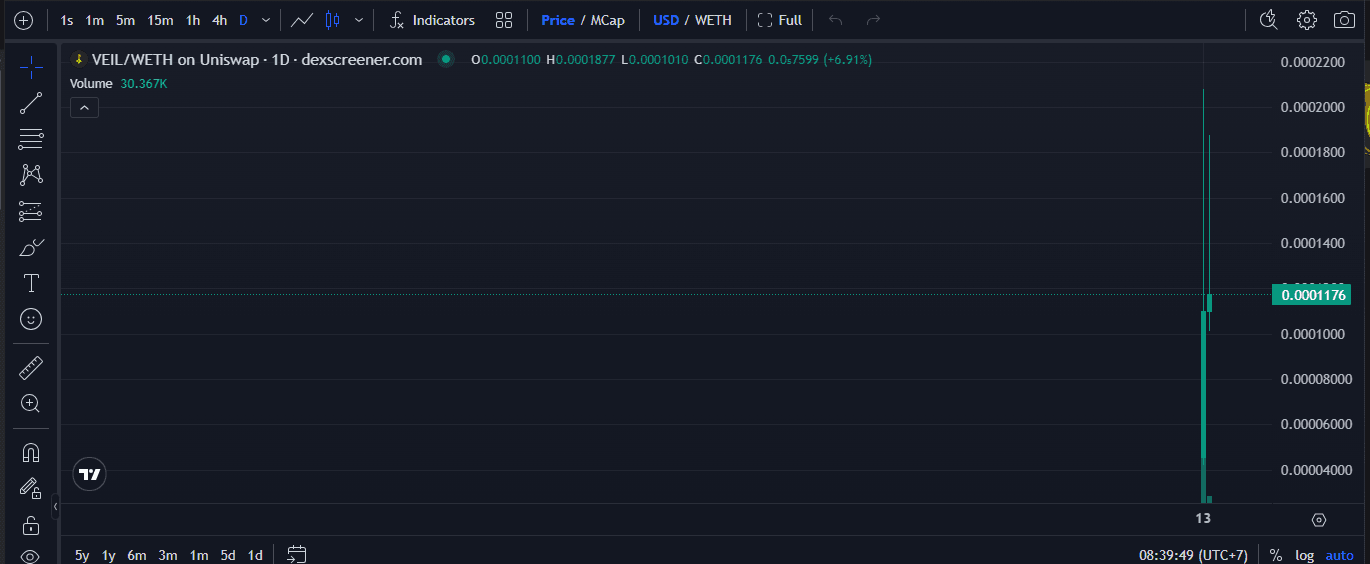Select the D daily interval

(243, 20)
